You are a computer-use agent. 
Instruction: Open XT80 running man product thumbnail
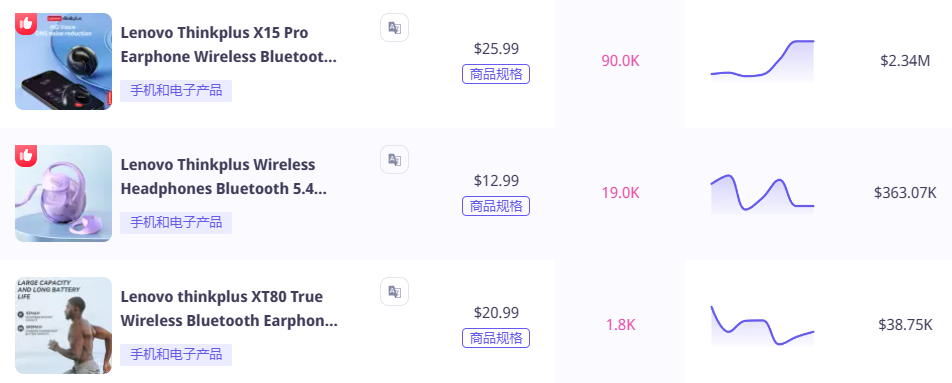(64, 325)
